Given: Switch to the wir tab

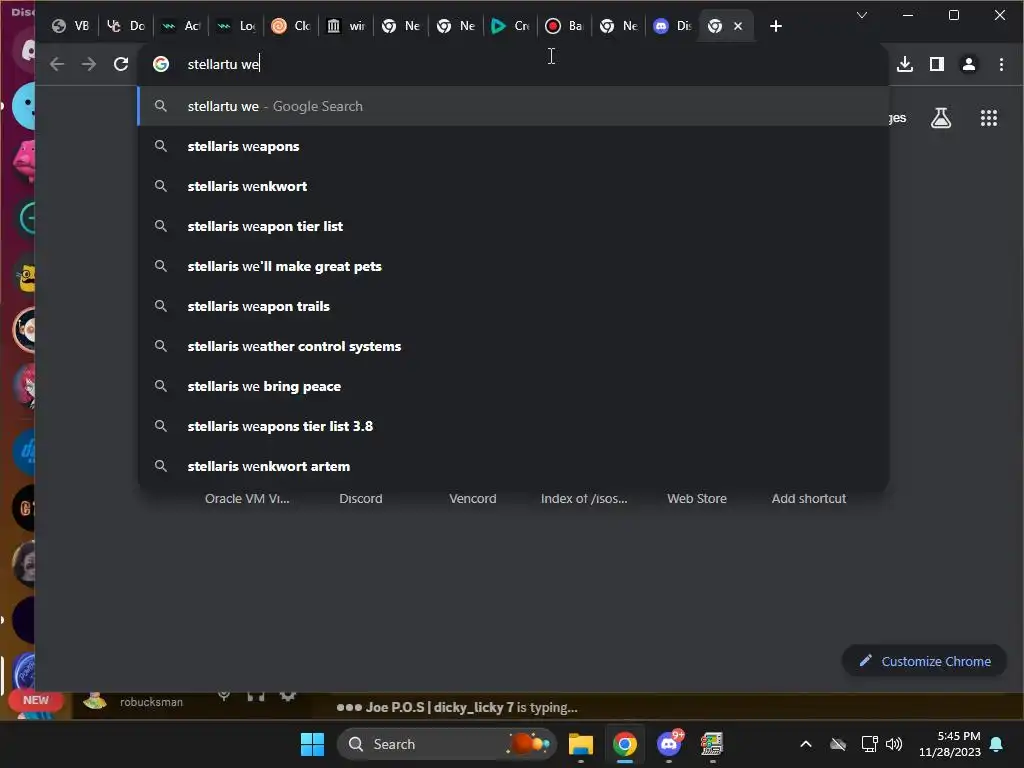Looking at the screenshot, I should tap(345, 26).
